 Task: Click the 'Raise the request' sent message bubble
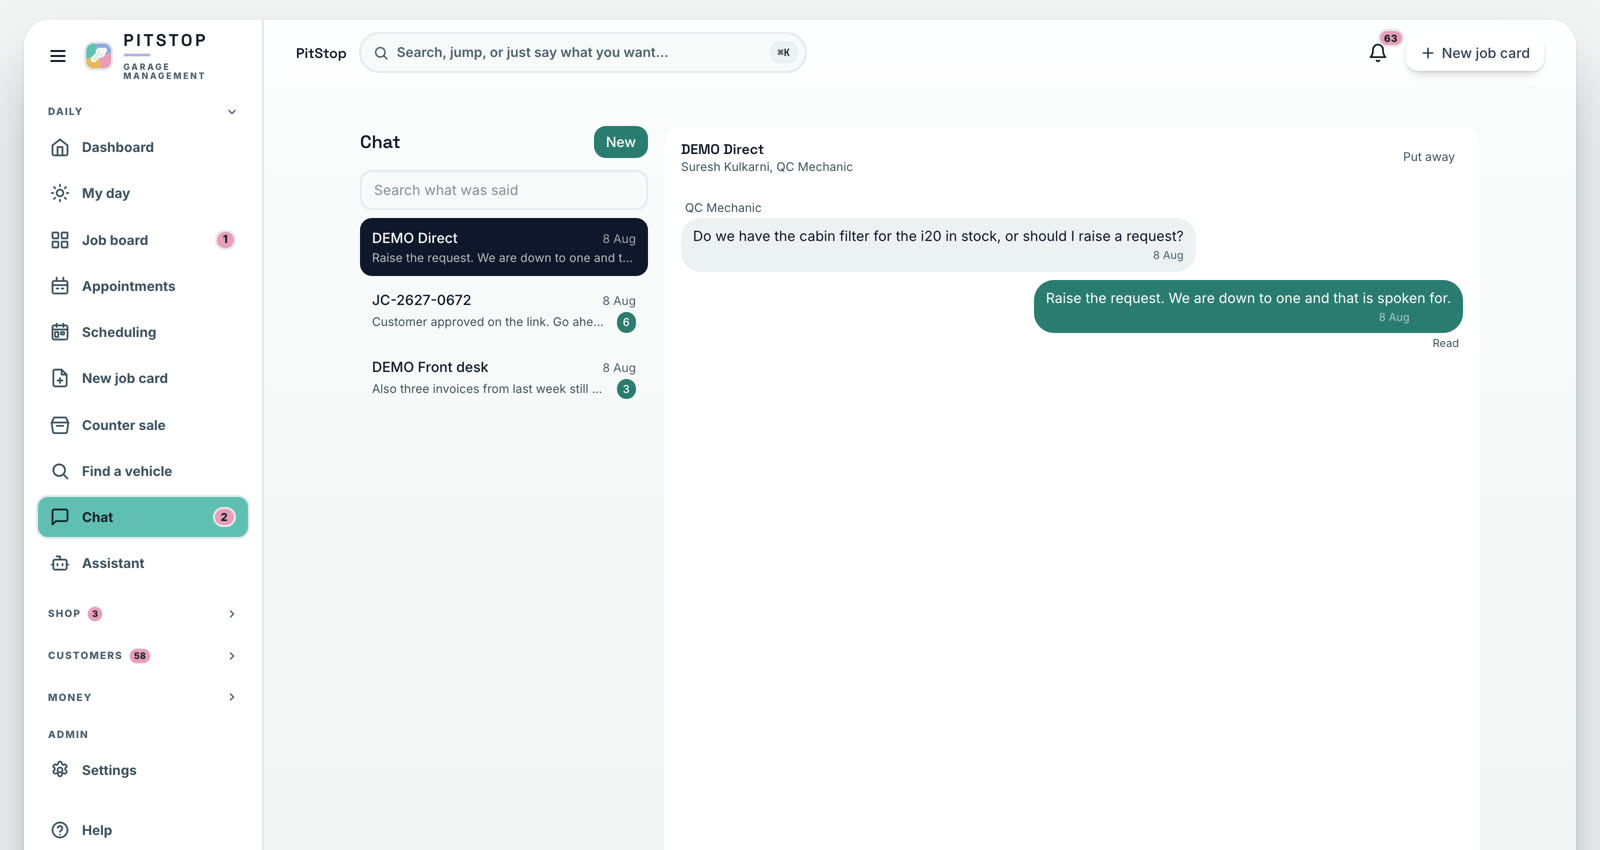pyautogui.click(x=1248, y=306)
